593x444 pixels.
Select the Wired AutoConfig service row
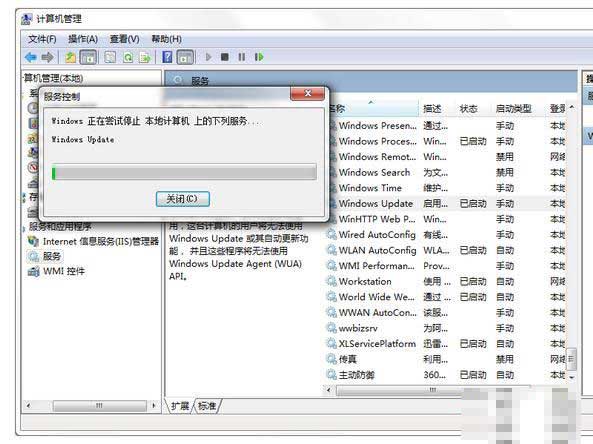point(446,234)
